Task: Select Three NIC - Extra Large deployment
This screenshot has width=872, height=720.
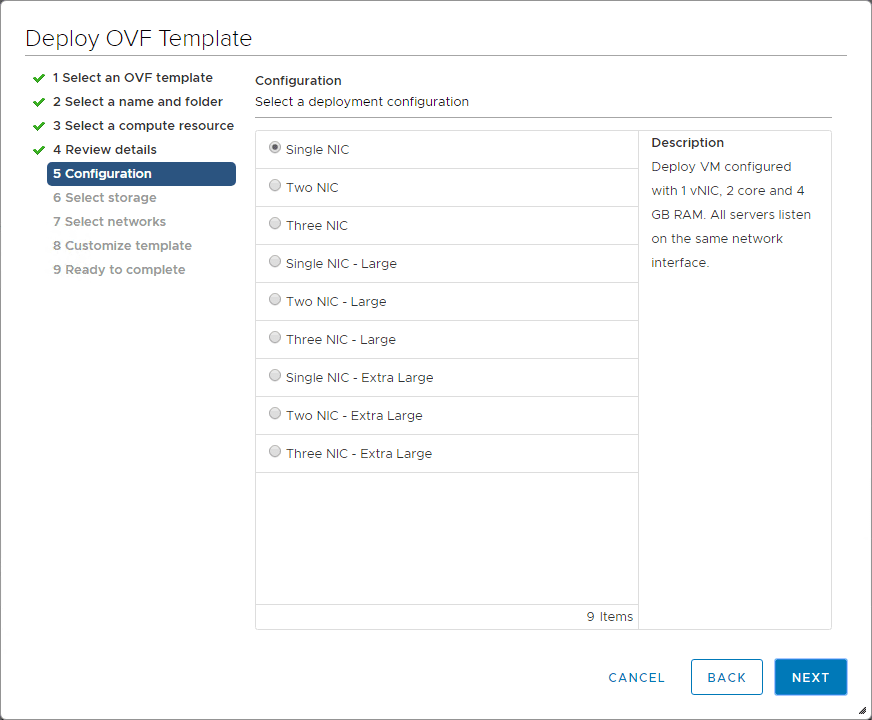Action: tap(275, 451)
